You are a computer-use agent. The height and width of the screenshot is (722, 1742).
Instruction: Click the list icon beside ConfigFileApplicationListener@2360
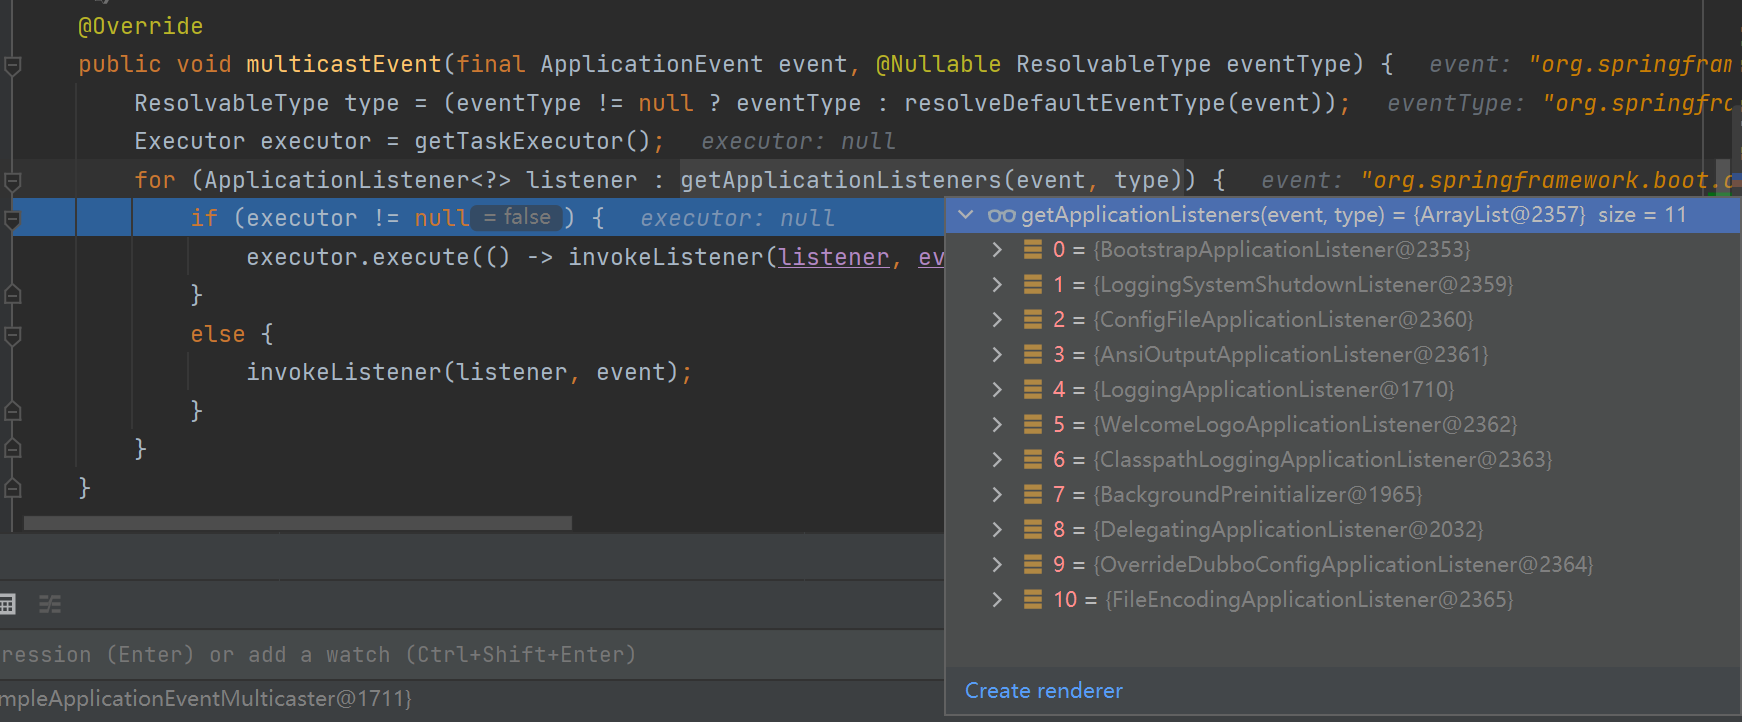pyautogui.click(x=1033, y=320)
